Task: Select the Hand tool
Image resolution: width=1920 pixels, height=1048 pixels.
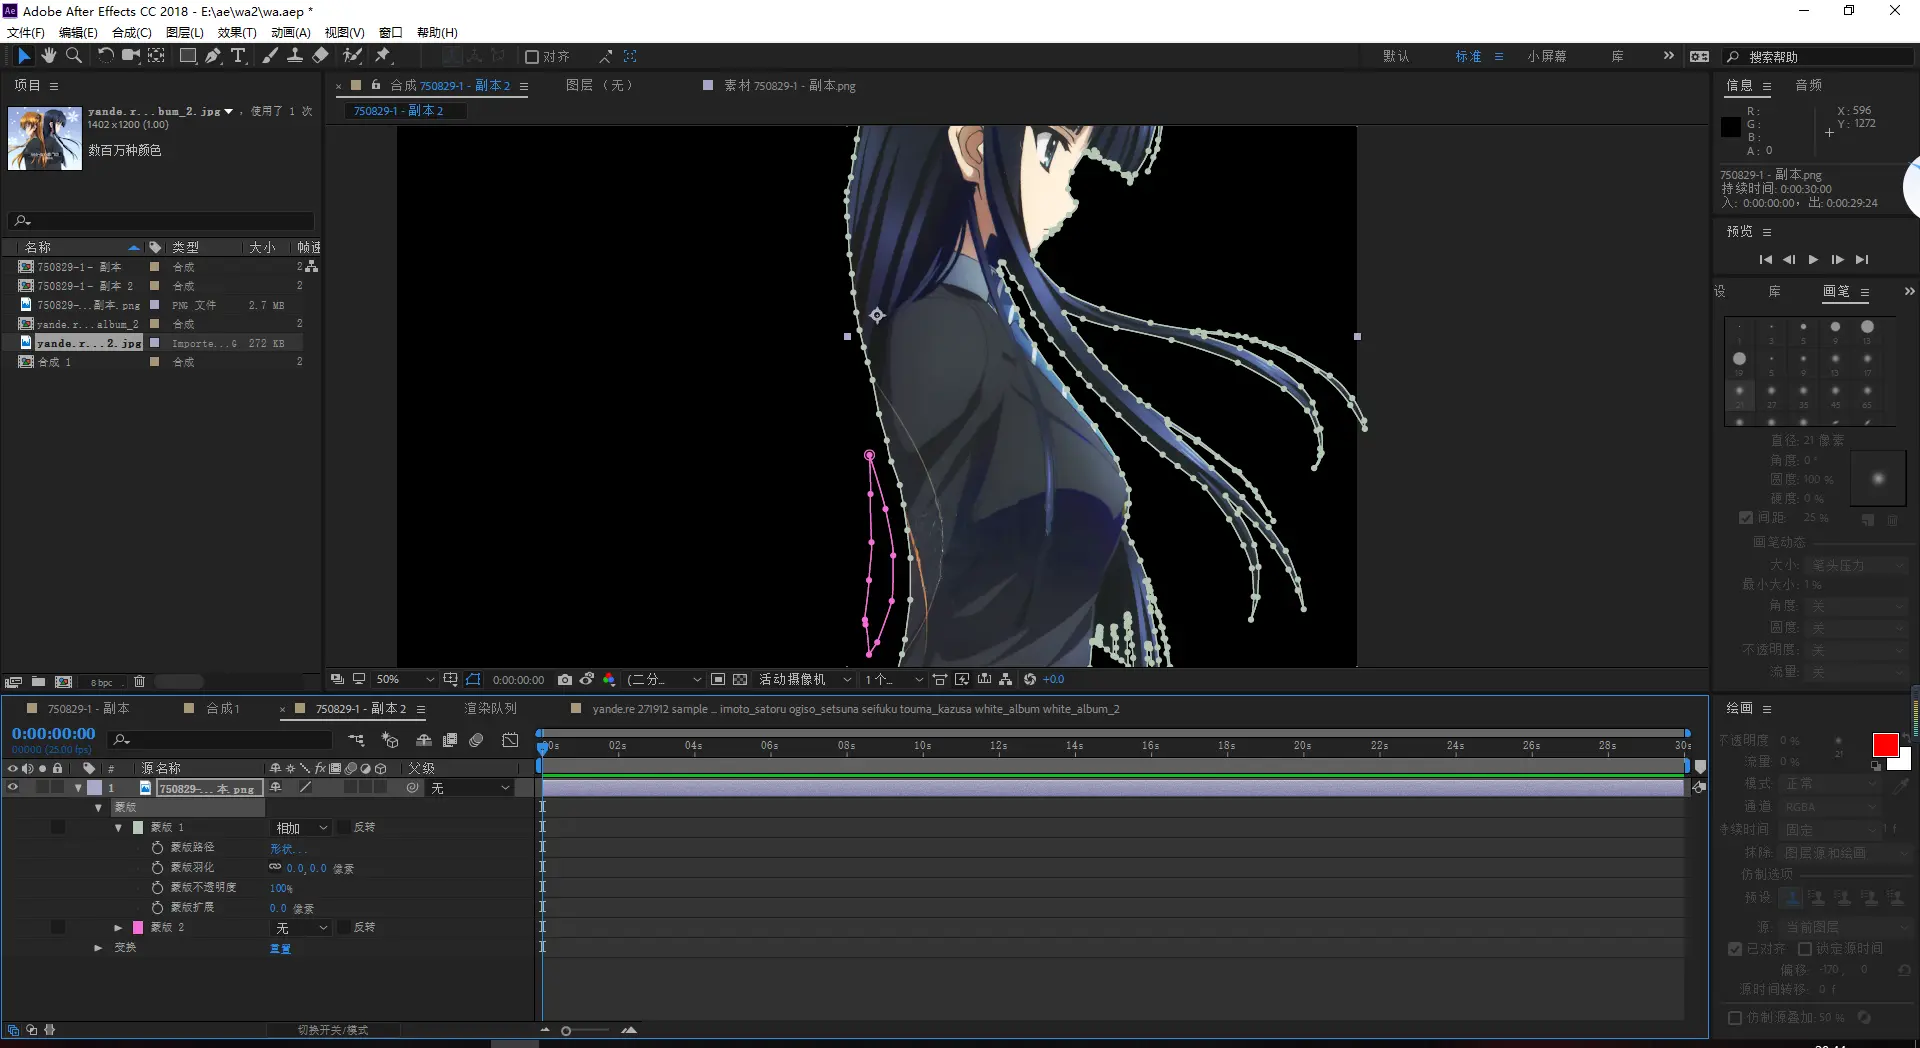Action: (49, 56)
